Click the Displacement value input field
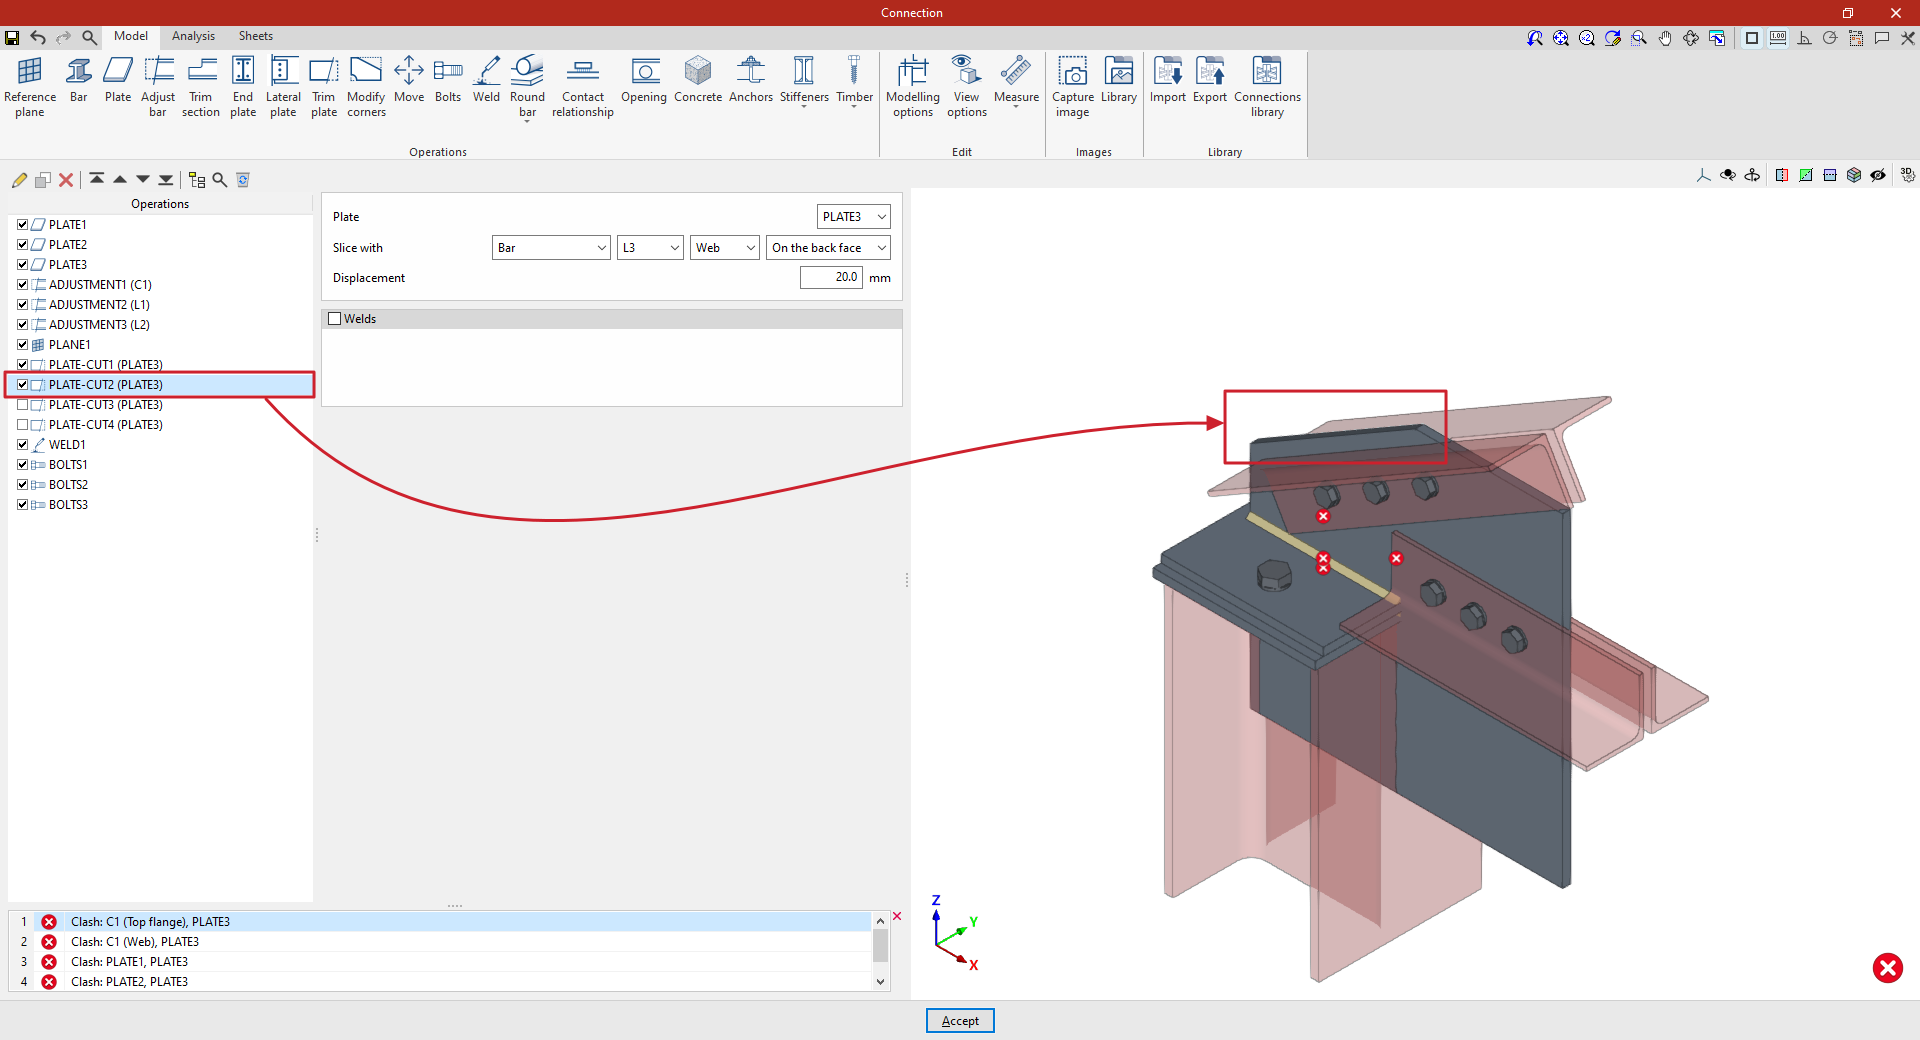This screenshot has width=1920, height=1040. (830, 278)
